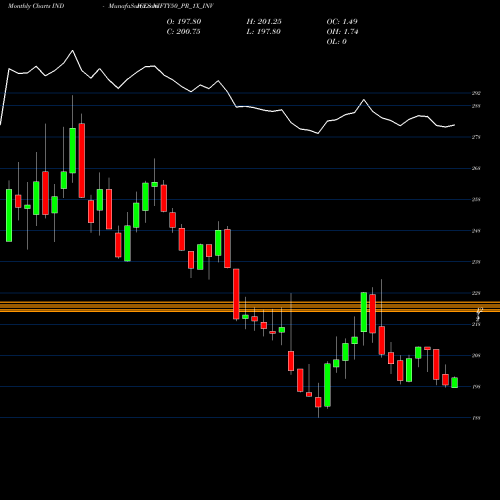This screenshot has width=500, height=500.
Task: Click the 292 price axis label
Action: click(476, 93)
